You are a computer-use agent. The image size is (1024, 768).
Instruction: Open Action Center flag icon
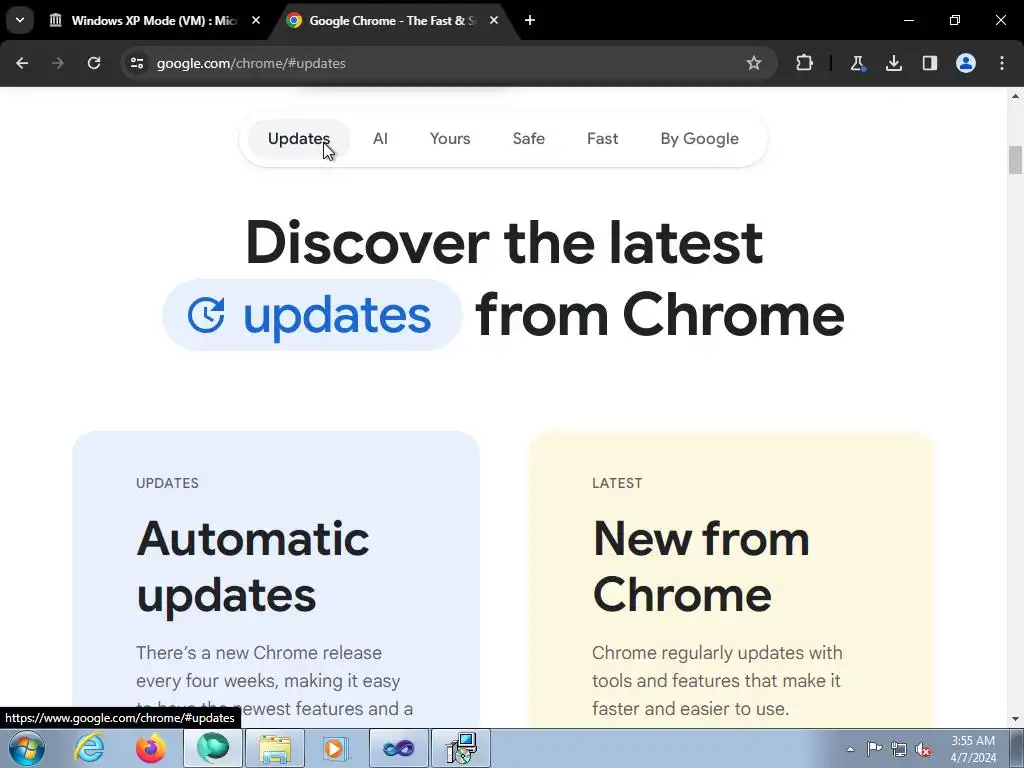tap(874, 749)
